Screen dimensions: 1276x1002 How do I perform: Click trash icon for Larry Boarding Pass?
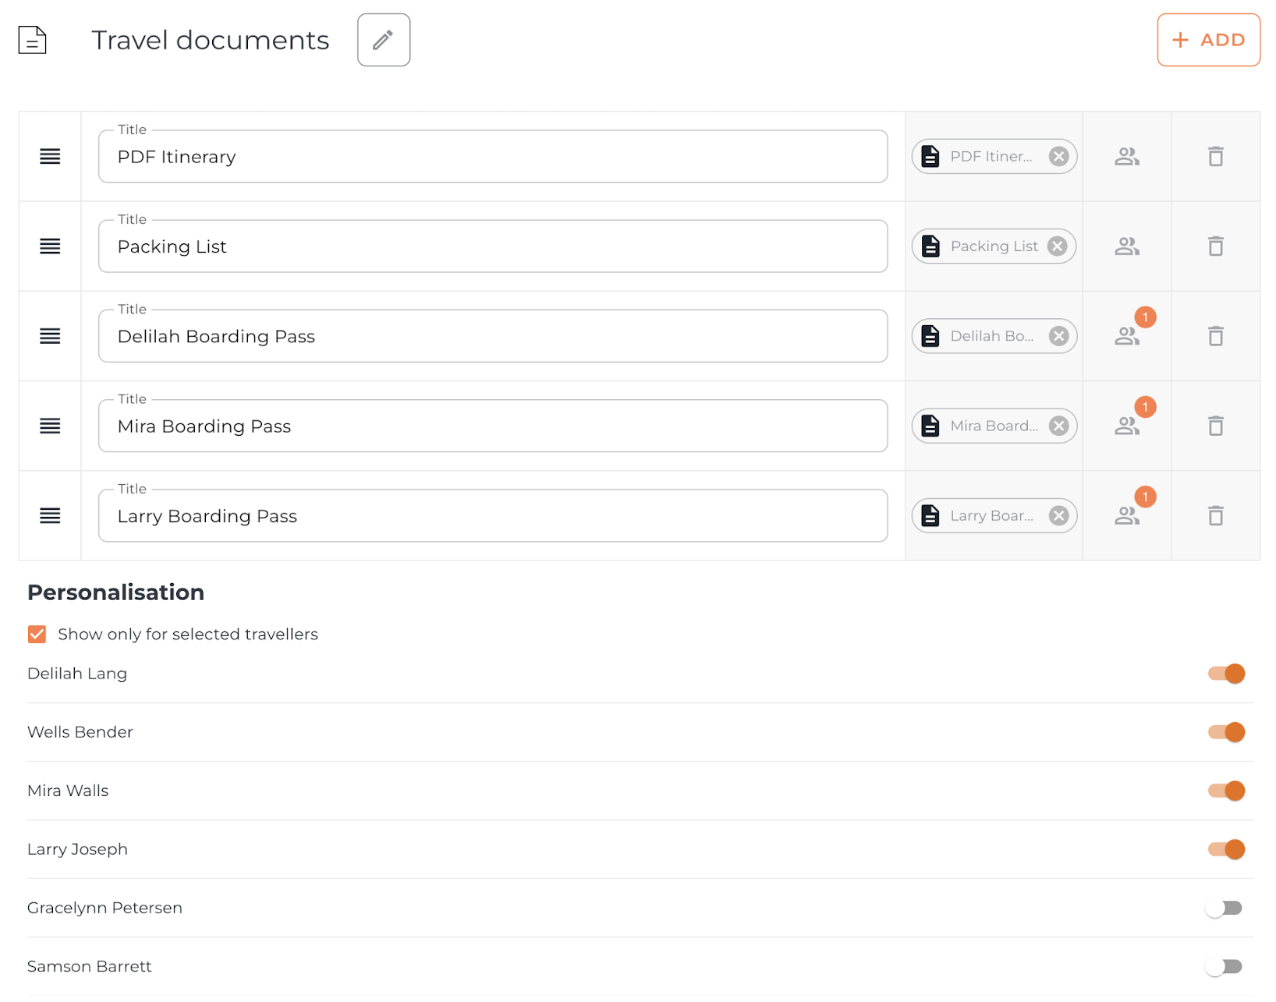coord(1215,516)
